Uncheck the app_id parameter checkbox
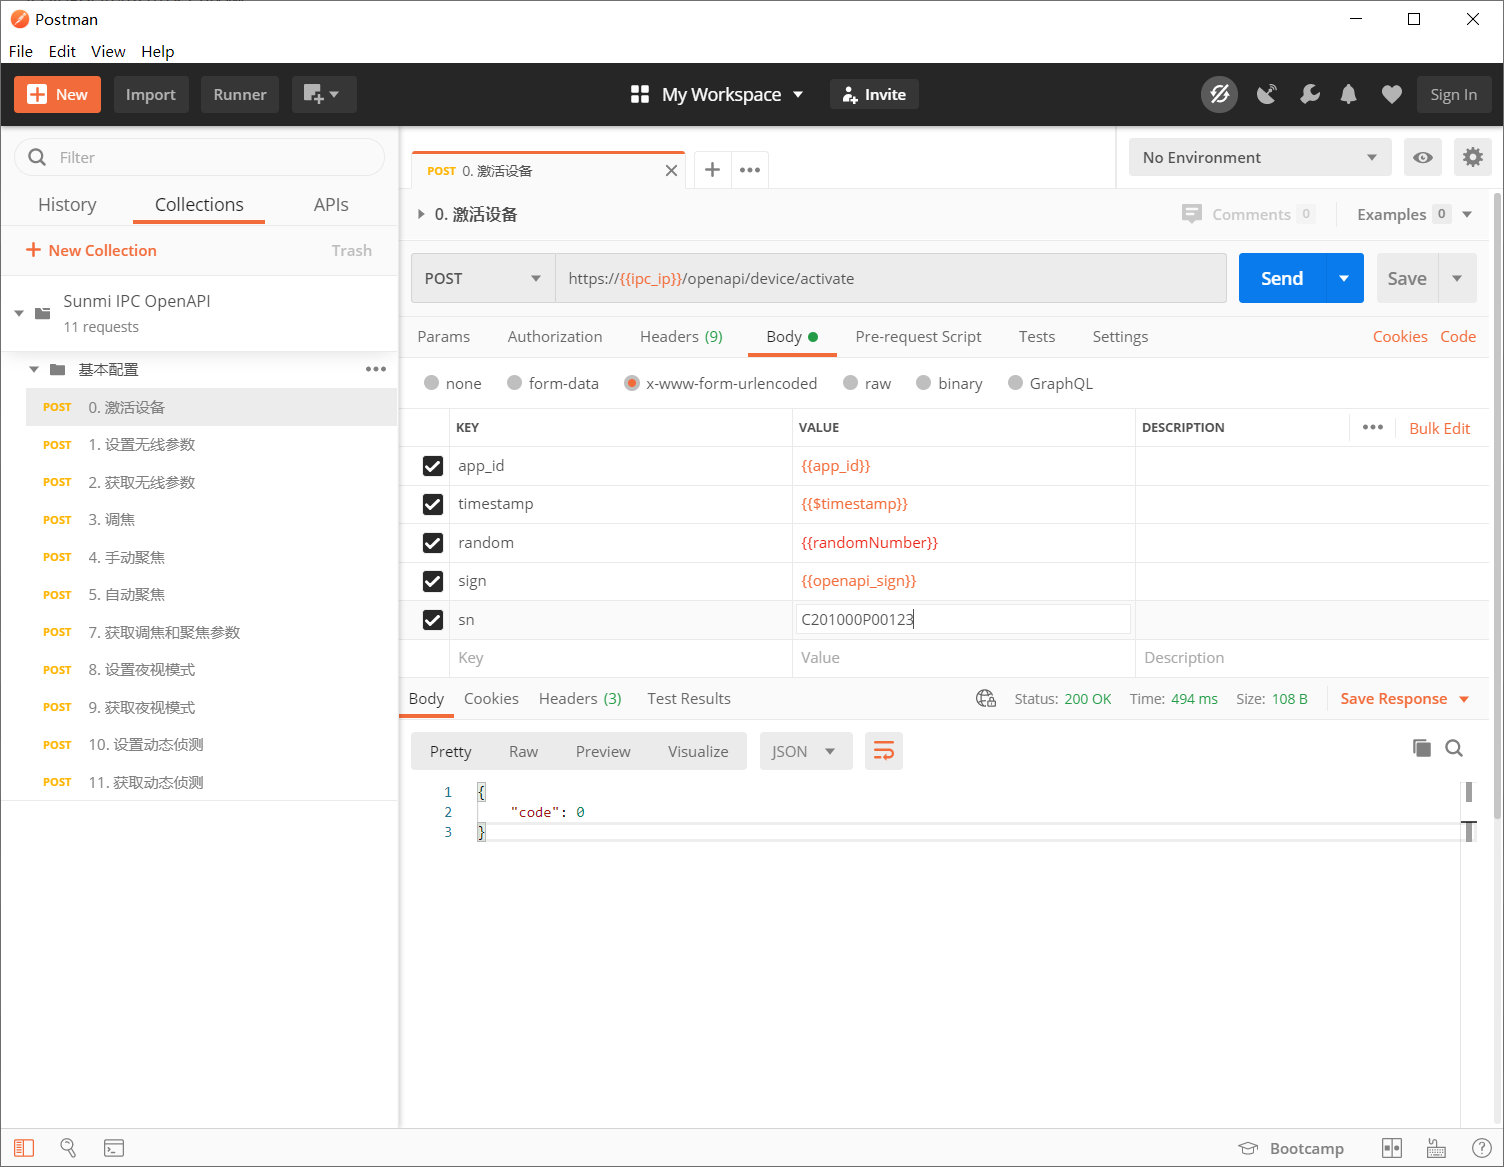The height and width of the screenshot is (1167, 1504). click(433, 466)
